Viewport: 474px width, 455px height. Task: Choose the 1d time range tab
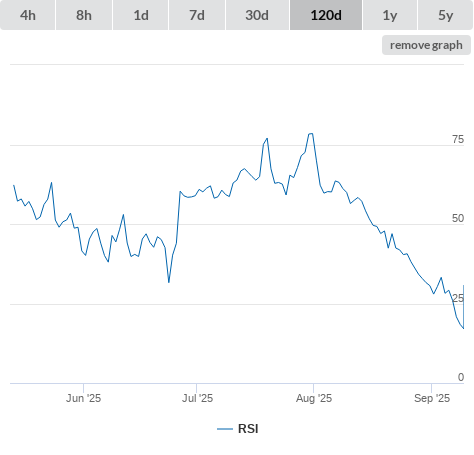coord(141,15)
